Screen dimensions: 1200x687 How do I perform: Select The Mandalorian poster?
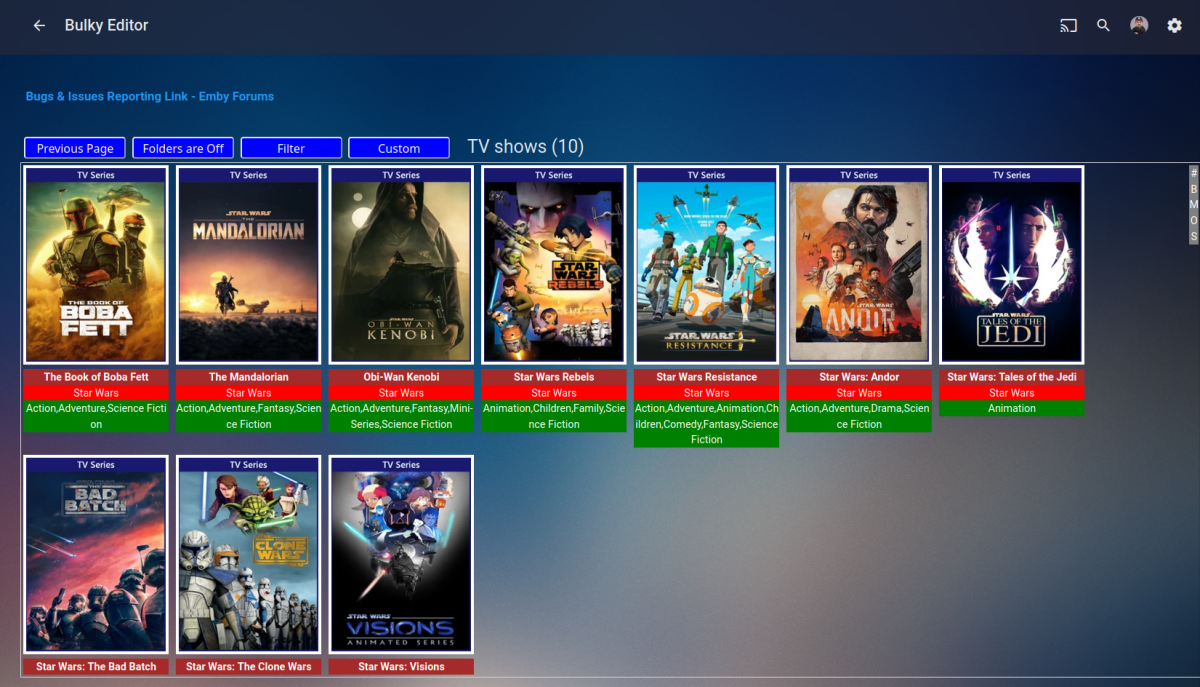pos(248,264)
